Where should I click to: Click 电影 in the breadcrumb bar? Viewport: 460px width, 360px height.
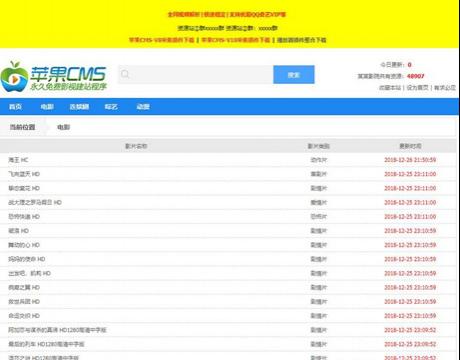coord(63,127)
